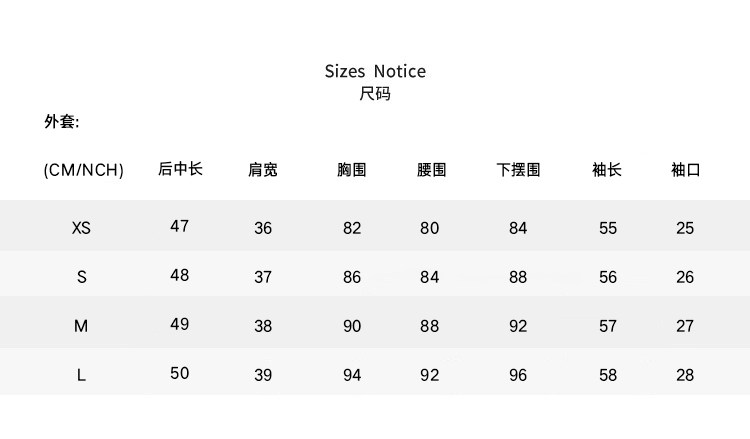Click the 尺码 subtitle under the title
The width and height of the screenshot is (750, 439).
(x=375, y=95)
